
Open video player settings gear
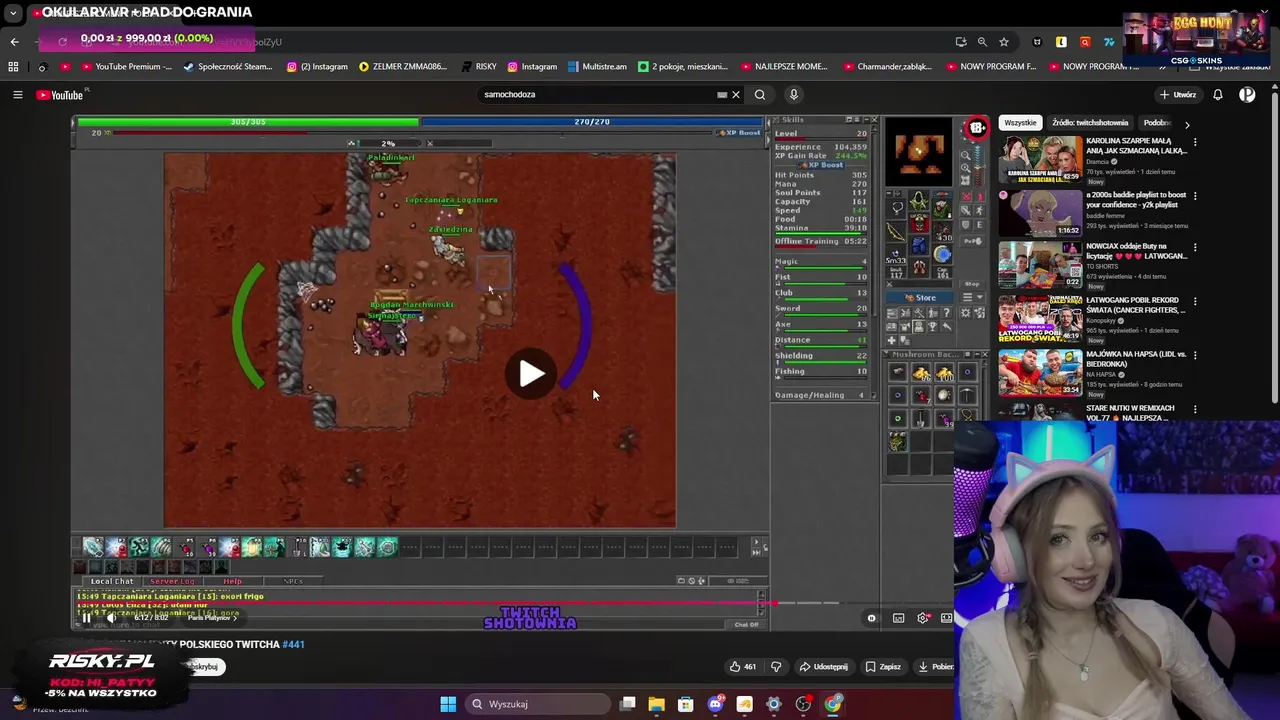(x=923, y=618)
